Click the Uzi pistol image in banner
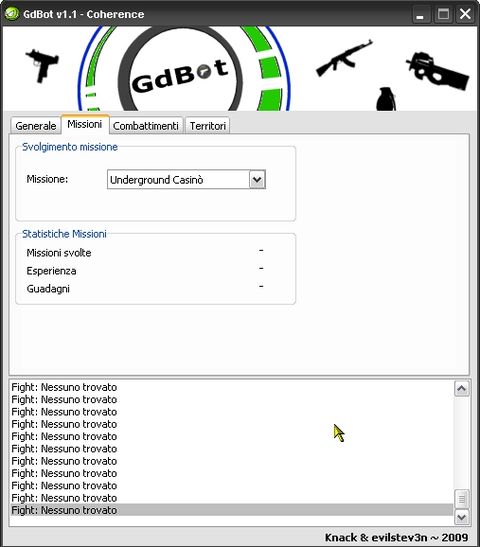This screenshot has width=480, height=547. pos(42,66)
